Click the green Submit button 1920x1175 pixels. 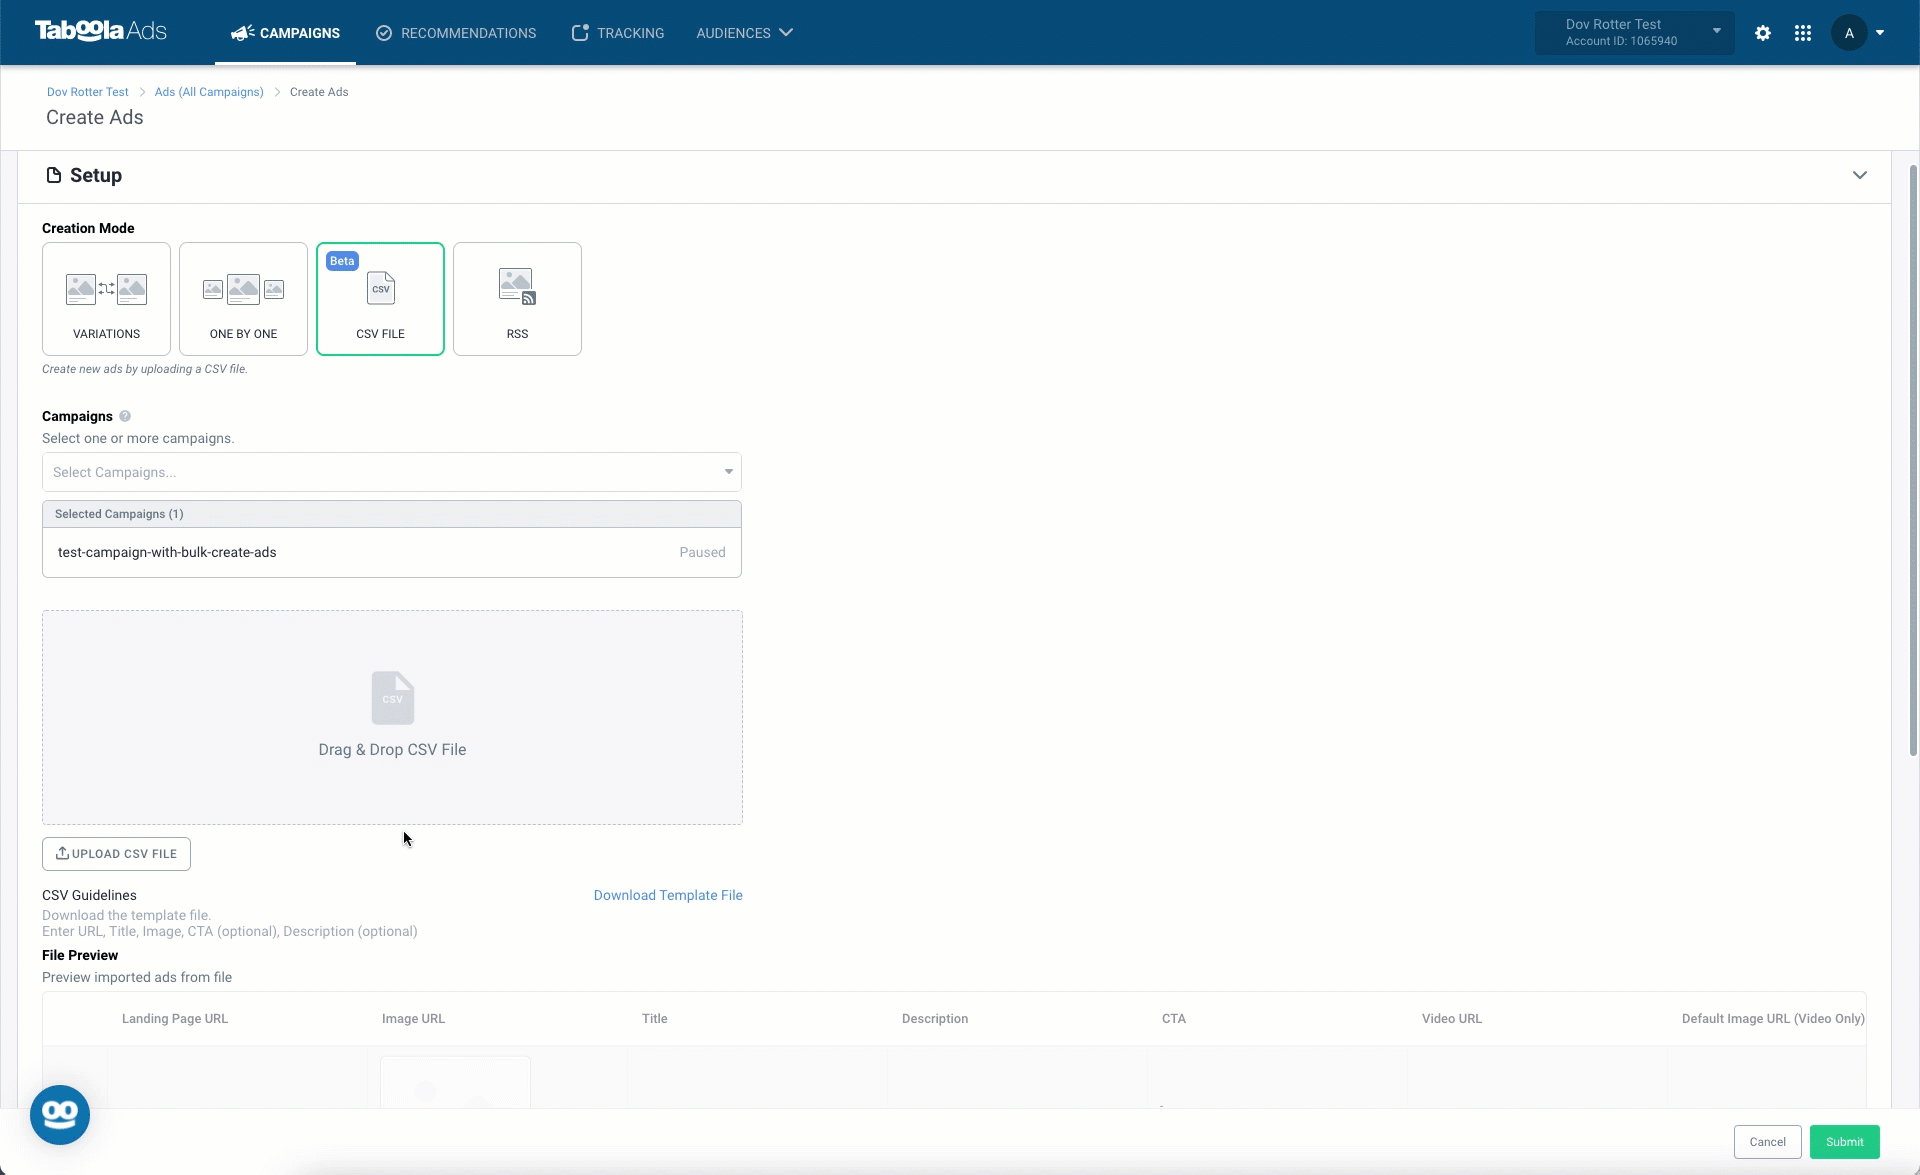click(1844, 1142)
